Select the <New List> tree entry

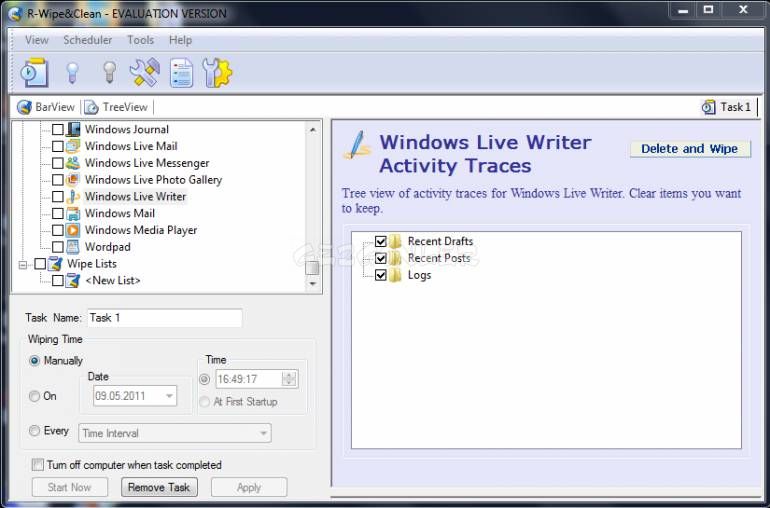pyautogui.click(x=112, y=281)
